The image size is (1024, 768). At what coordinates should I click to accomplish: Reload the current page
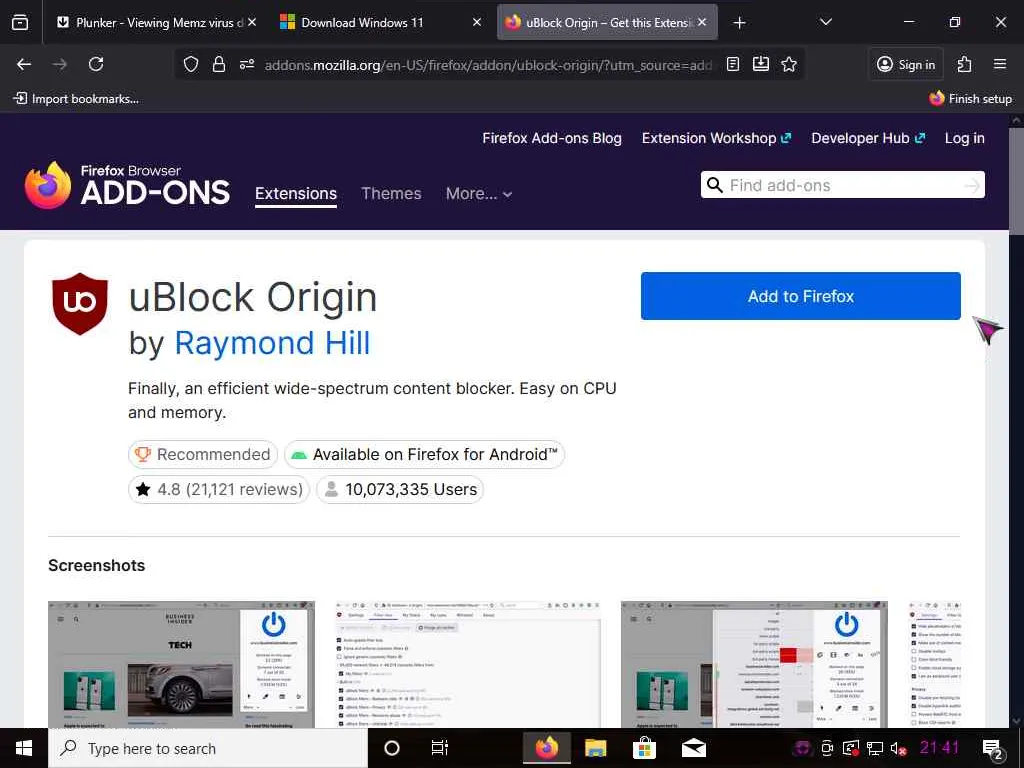coord(96,64)
